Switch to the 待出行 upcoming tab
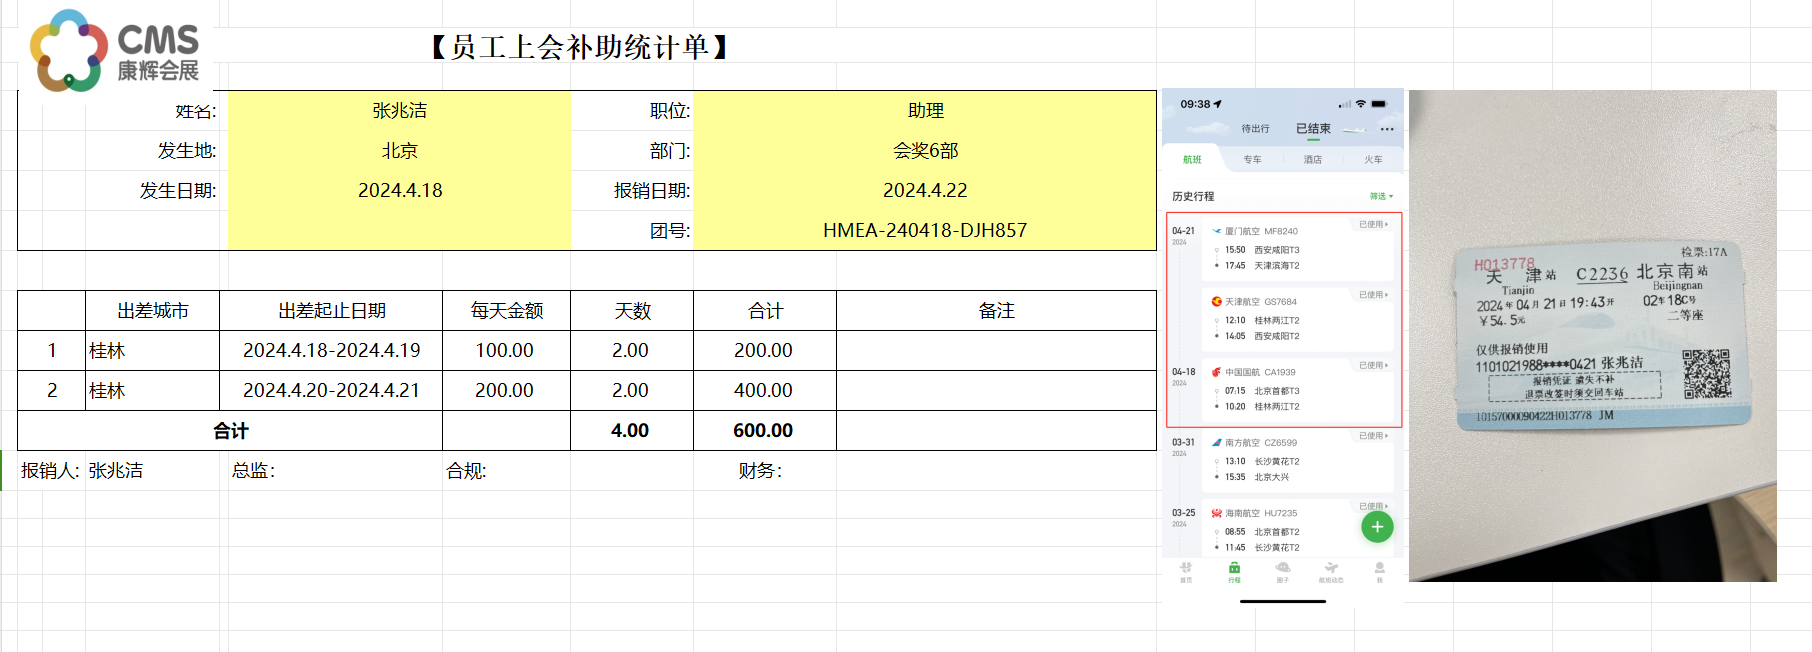 1255,129
